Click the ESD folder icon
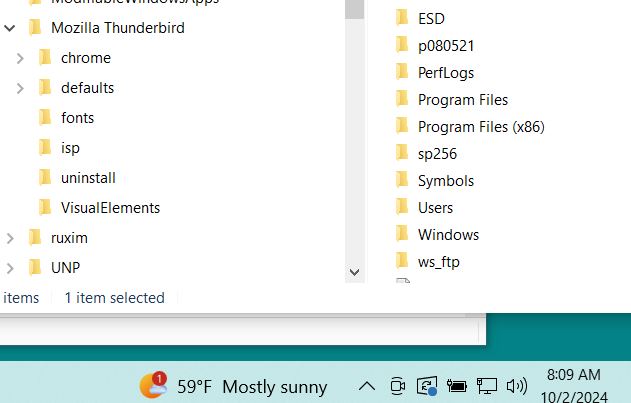 [x=402, y=18]
